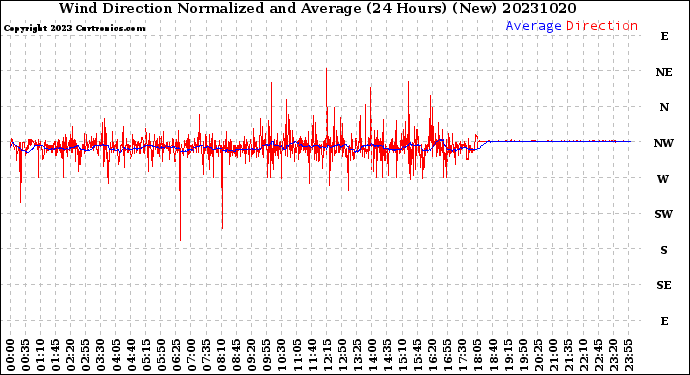This screenshot has width=690, height=375.
Task: Click the "06:25" time axis label
Action: pyautogui.click(x=176, y=355)
